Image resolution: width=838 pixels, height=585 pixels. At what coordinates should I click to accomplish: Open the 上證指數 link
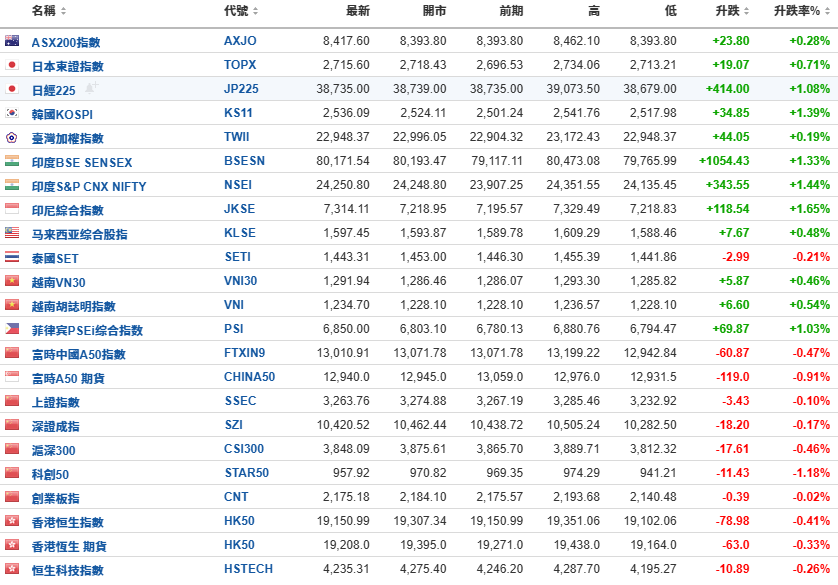click(56, 402)
